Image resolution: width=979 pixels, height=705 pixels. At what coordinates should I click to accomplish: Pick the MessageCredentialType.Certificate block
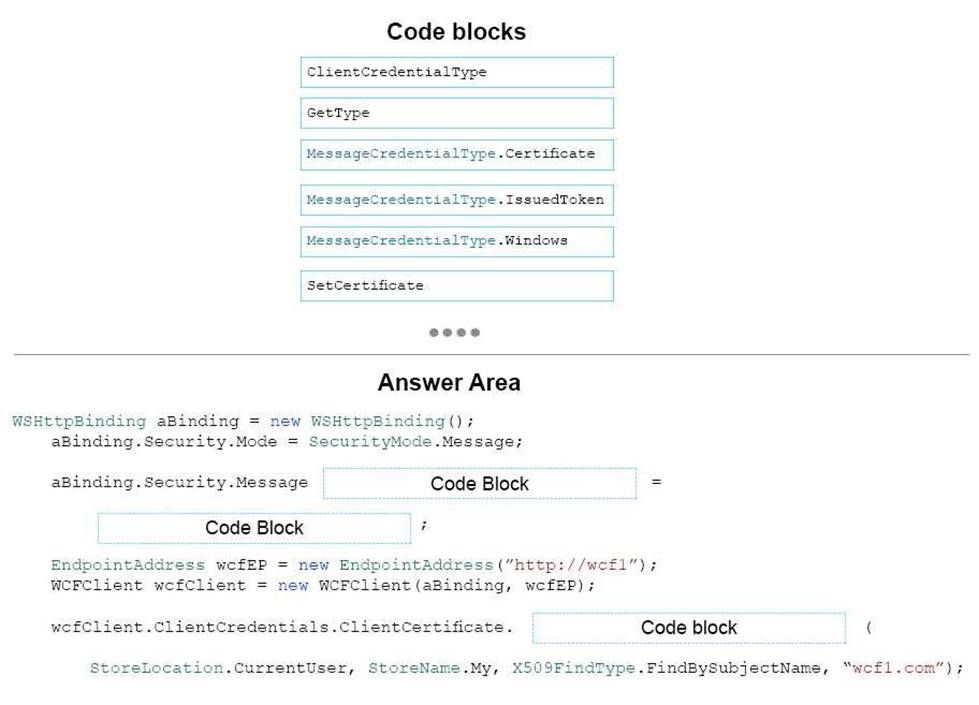coord(456,154)
